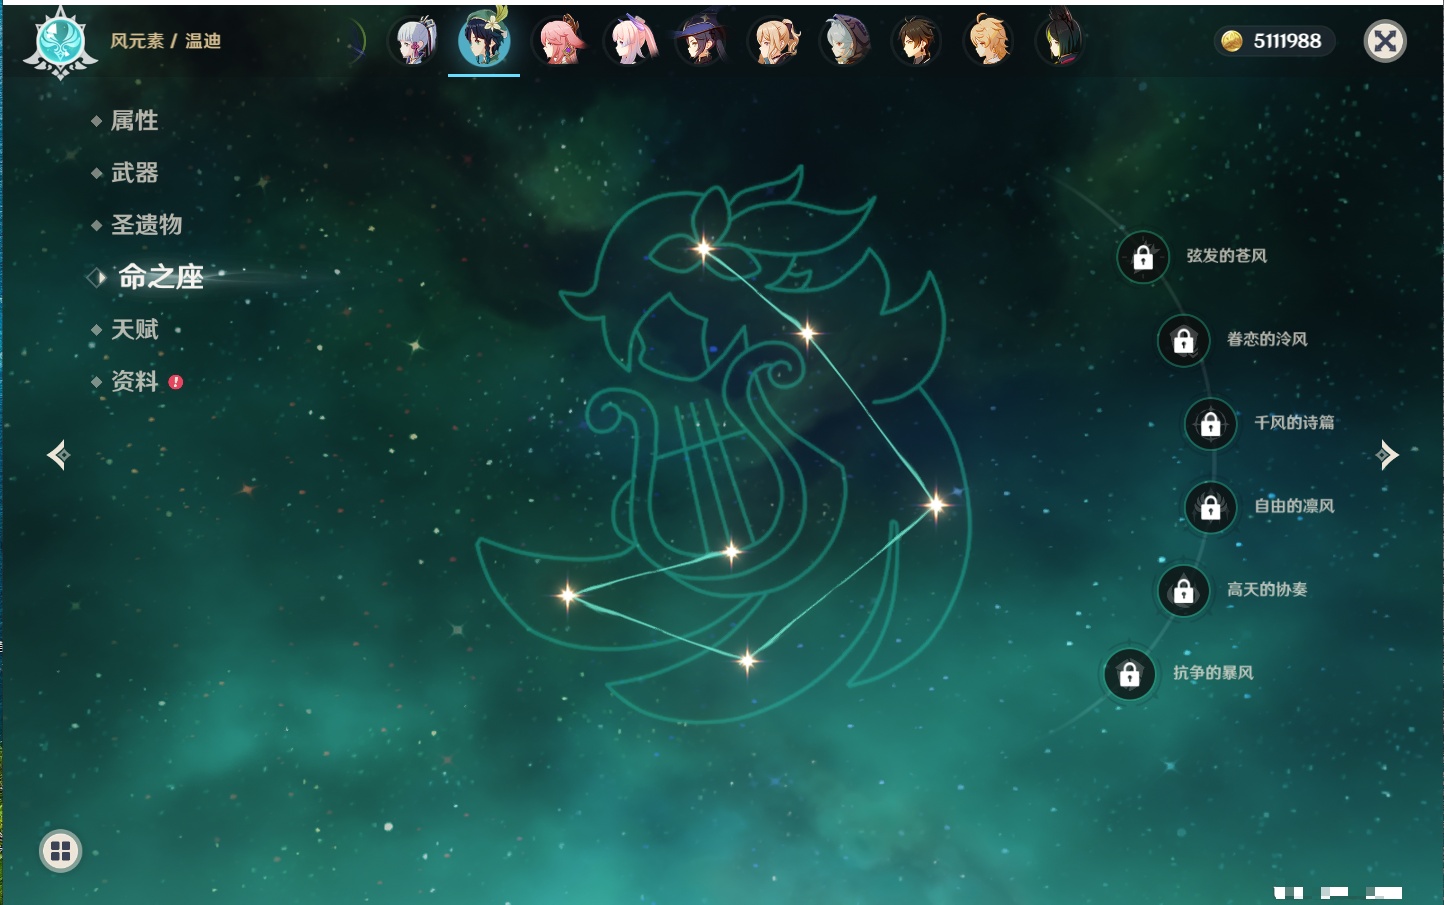Select Ayaka's silver-haired avatar
The width and height of the screenshot is (1444, 905).
click(414, 41)
